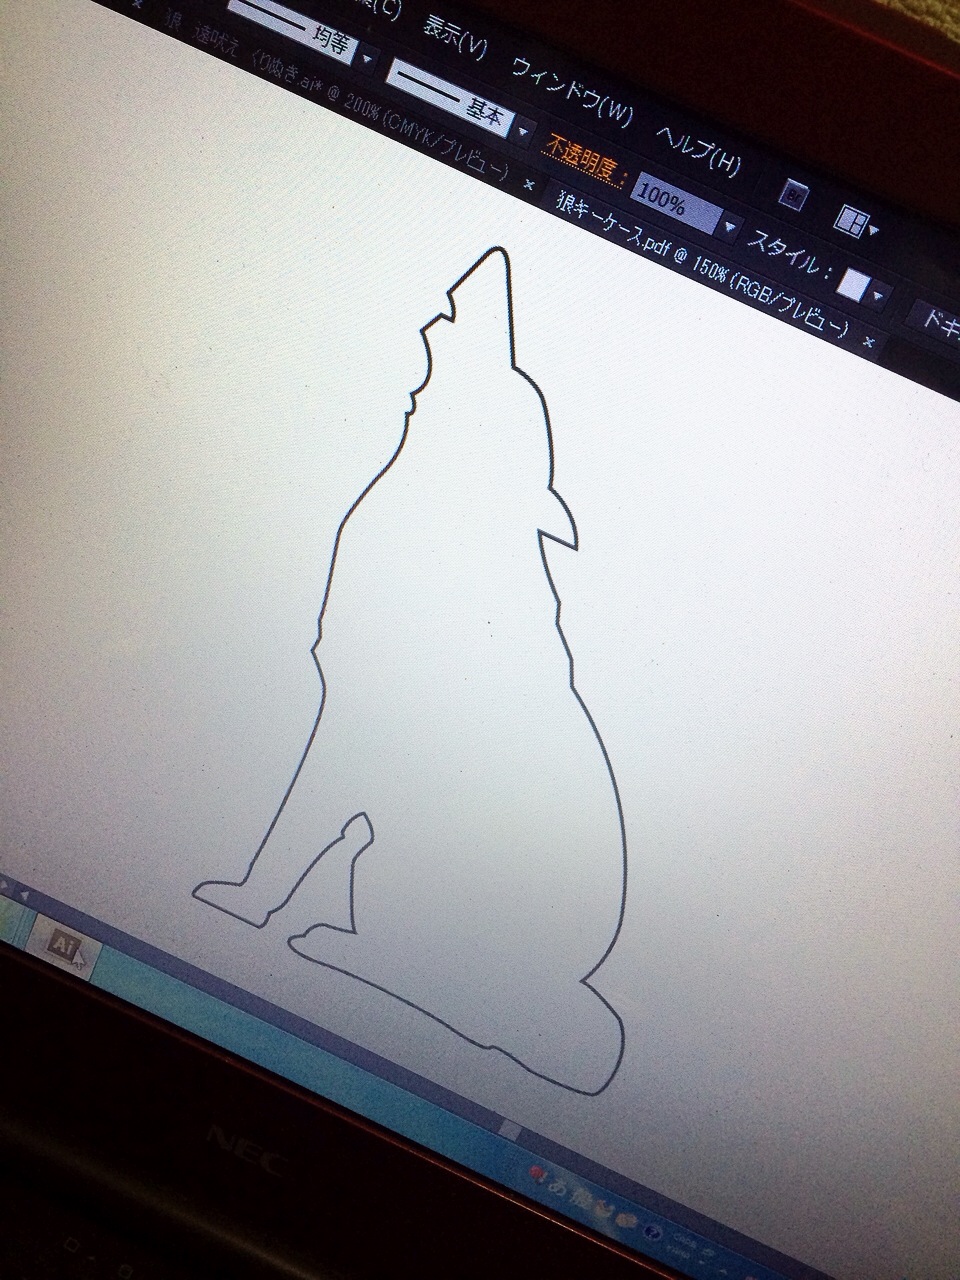The image size is (960, 1280).
Task: Open the opacity percentage dropdown arrow
Action: 730,227
